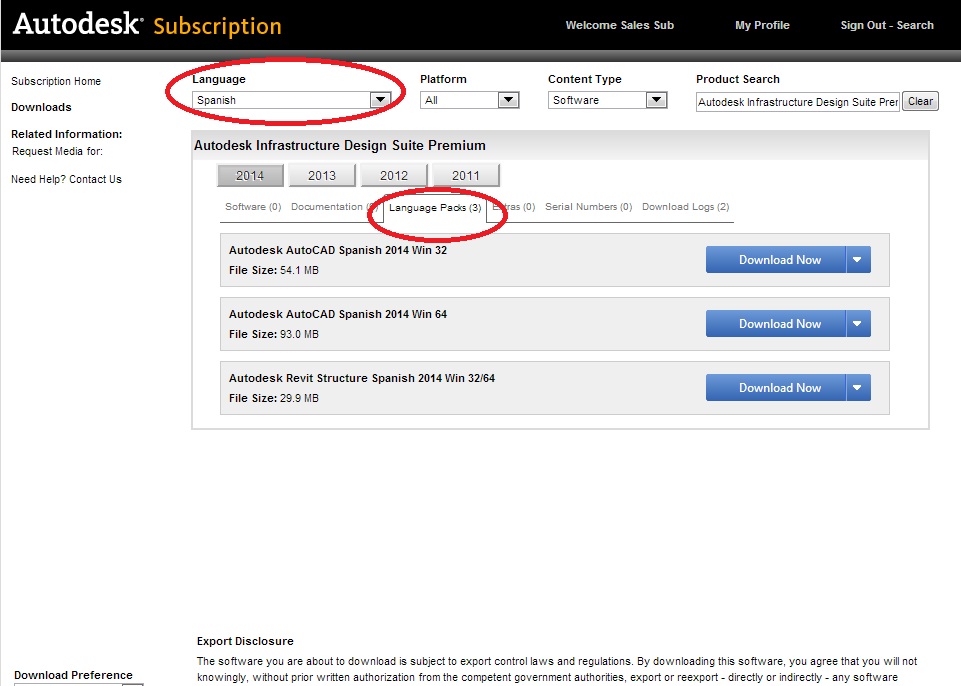Click Need Help? Contact Us
Viewport: 961px width, 686px height.
66,179
